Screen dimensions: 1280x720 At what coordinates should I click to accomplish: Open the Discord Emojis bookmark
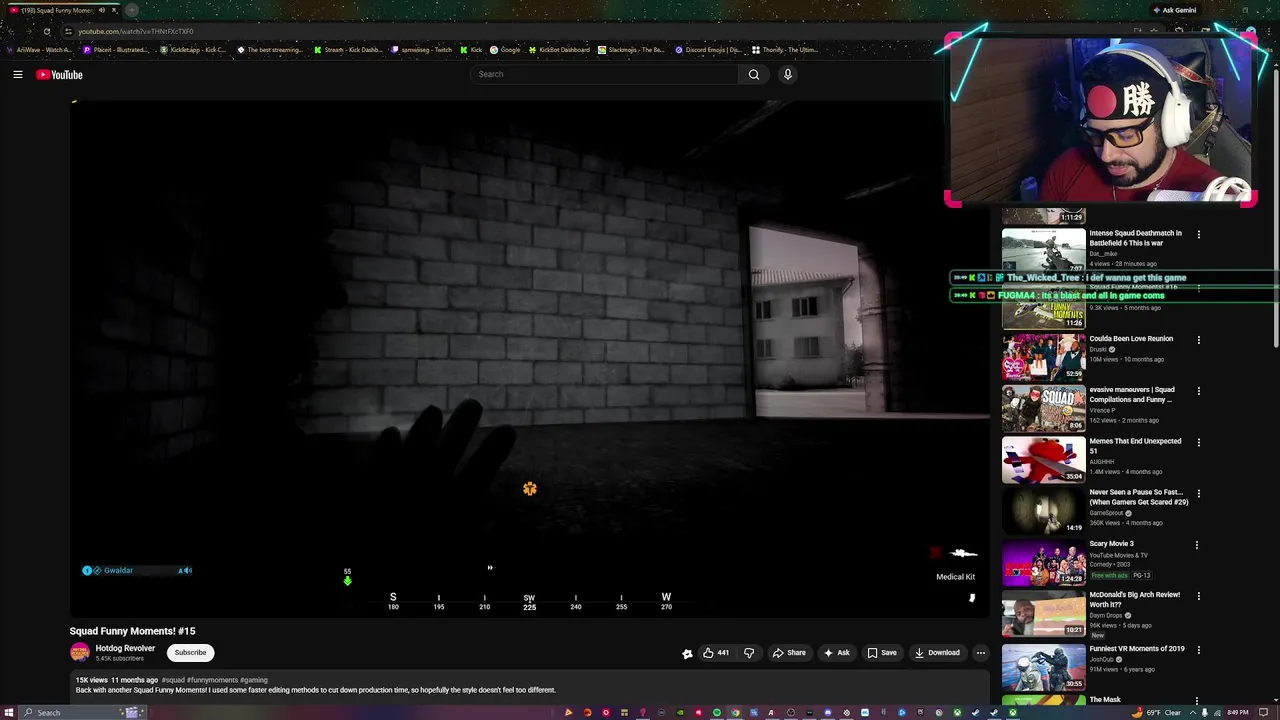(708, 50)
